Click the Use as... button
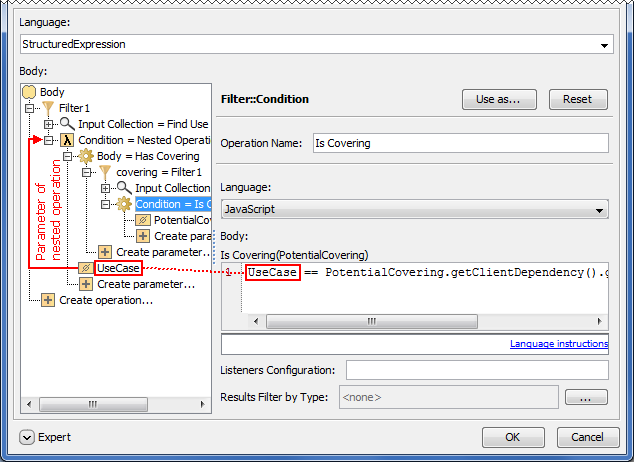634x462 pixels. click(499, 99)
